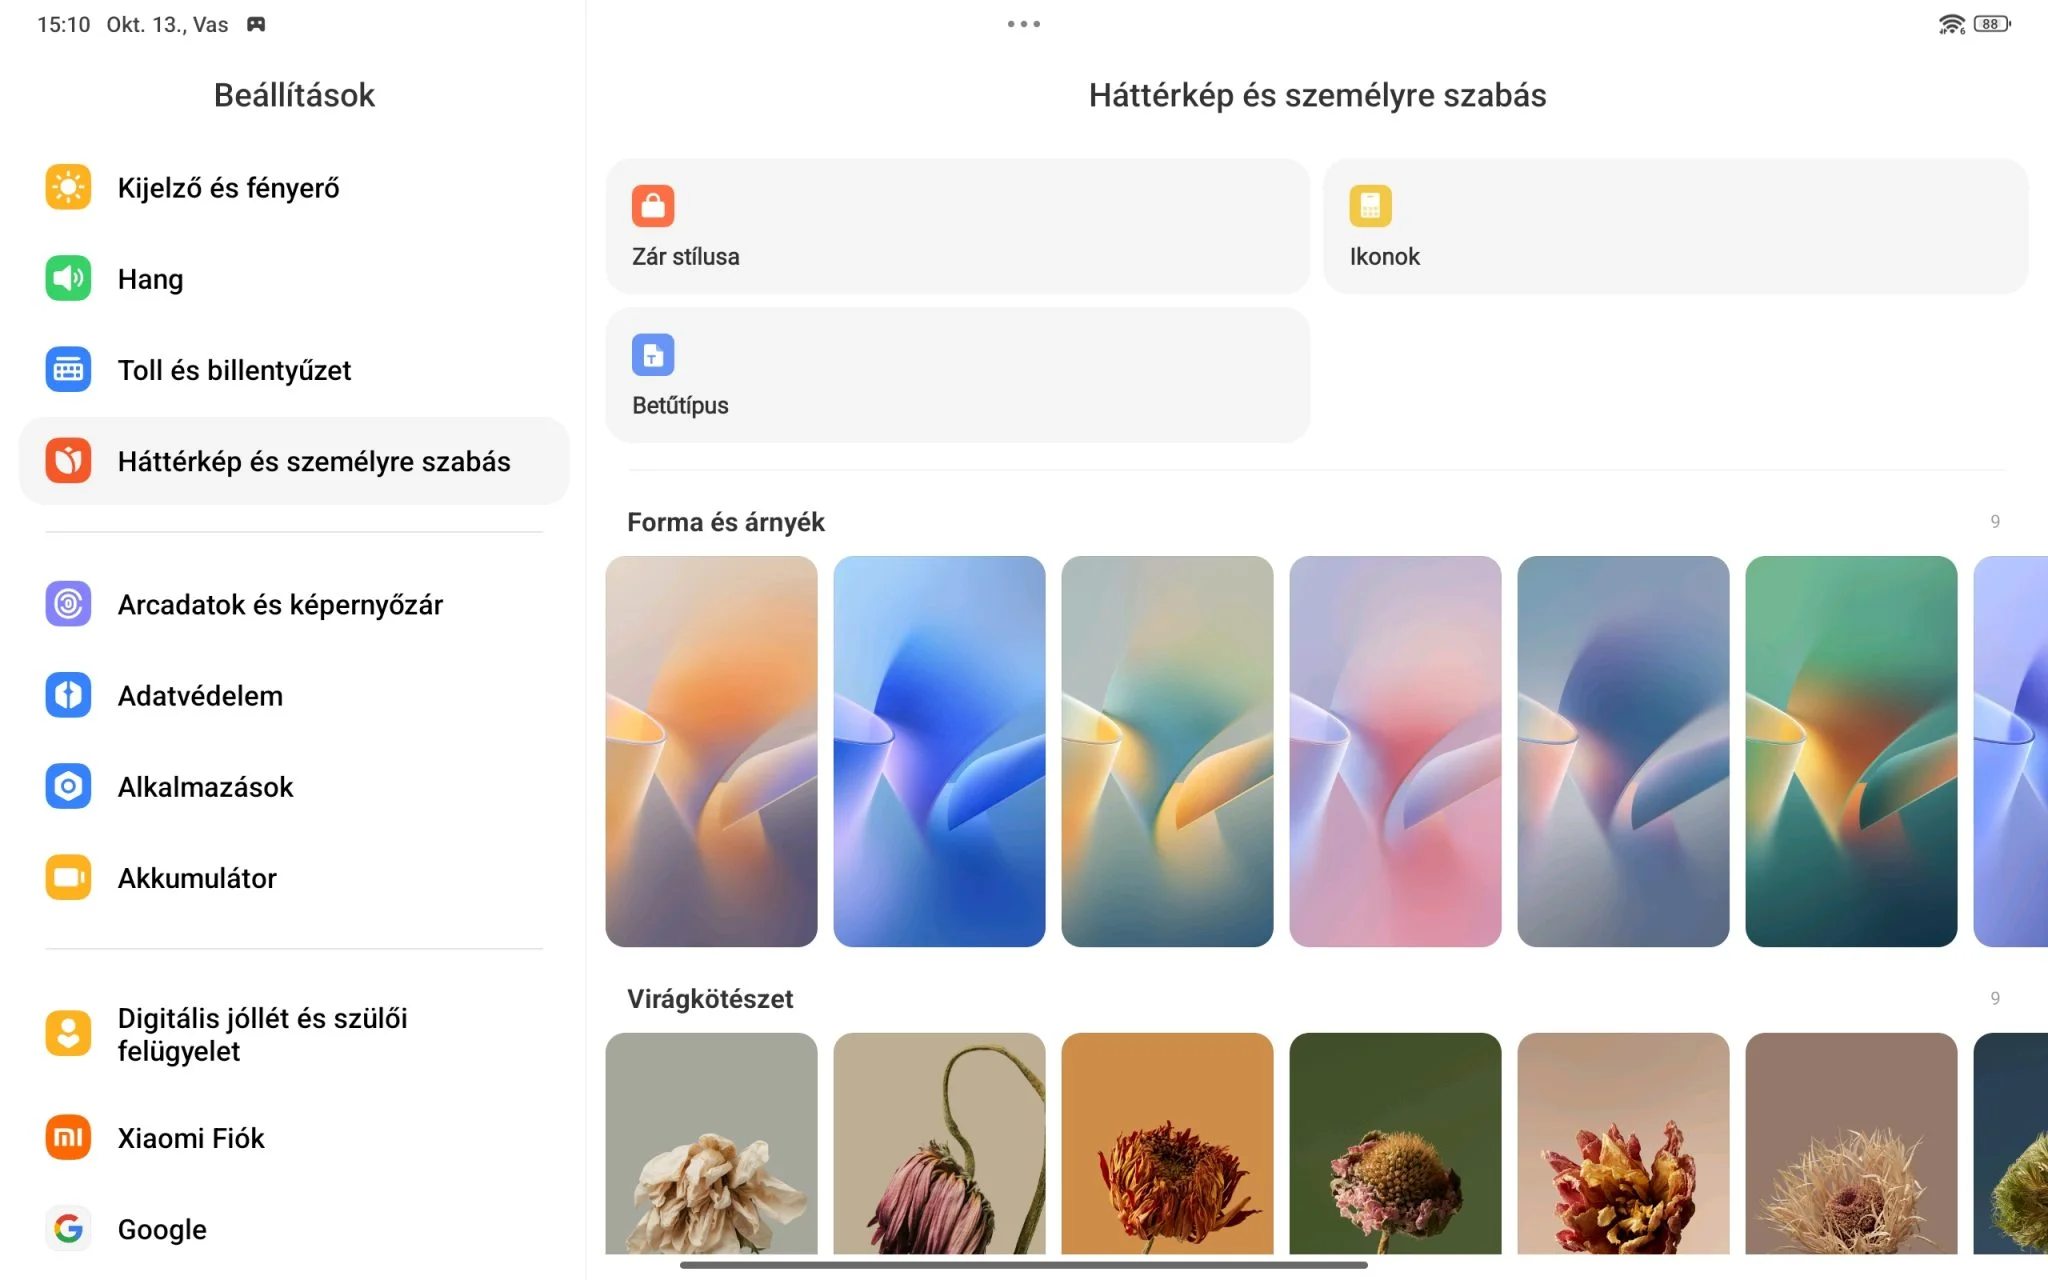Click the Kijelző és fényerő sun icon
This screenshot has width=2048, height=1280.
pyautogui.click(x=68, y=187)
